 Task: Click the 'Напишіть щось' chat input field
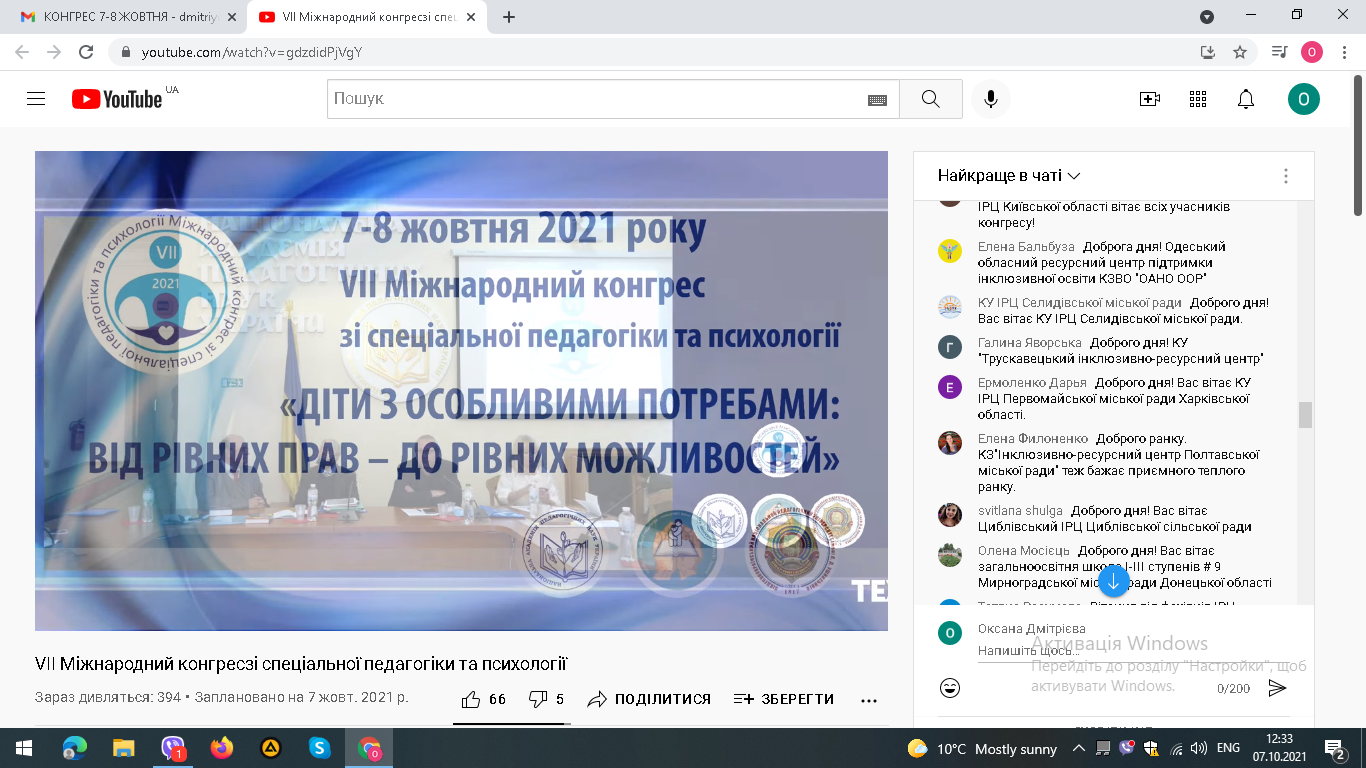point(1090,651)
